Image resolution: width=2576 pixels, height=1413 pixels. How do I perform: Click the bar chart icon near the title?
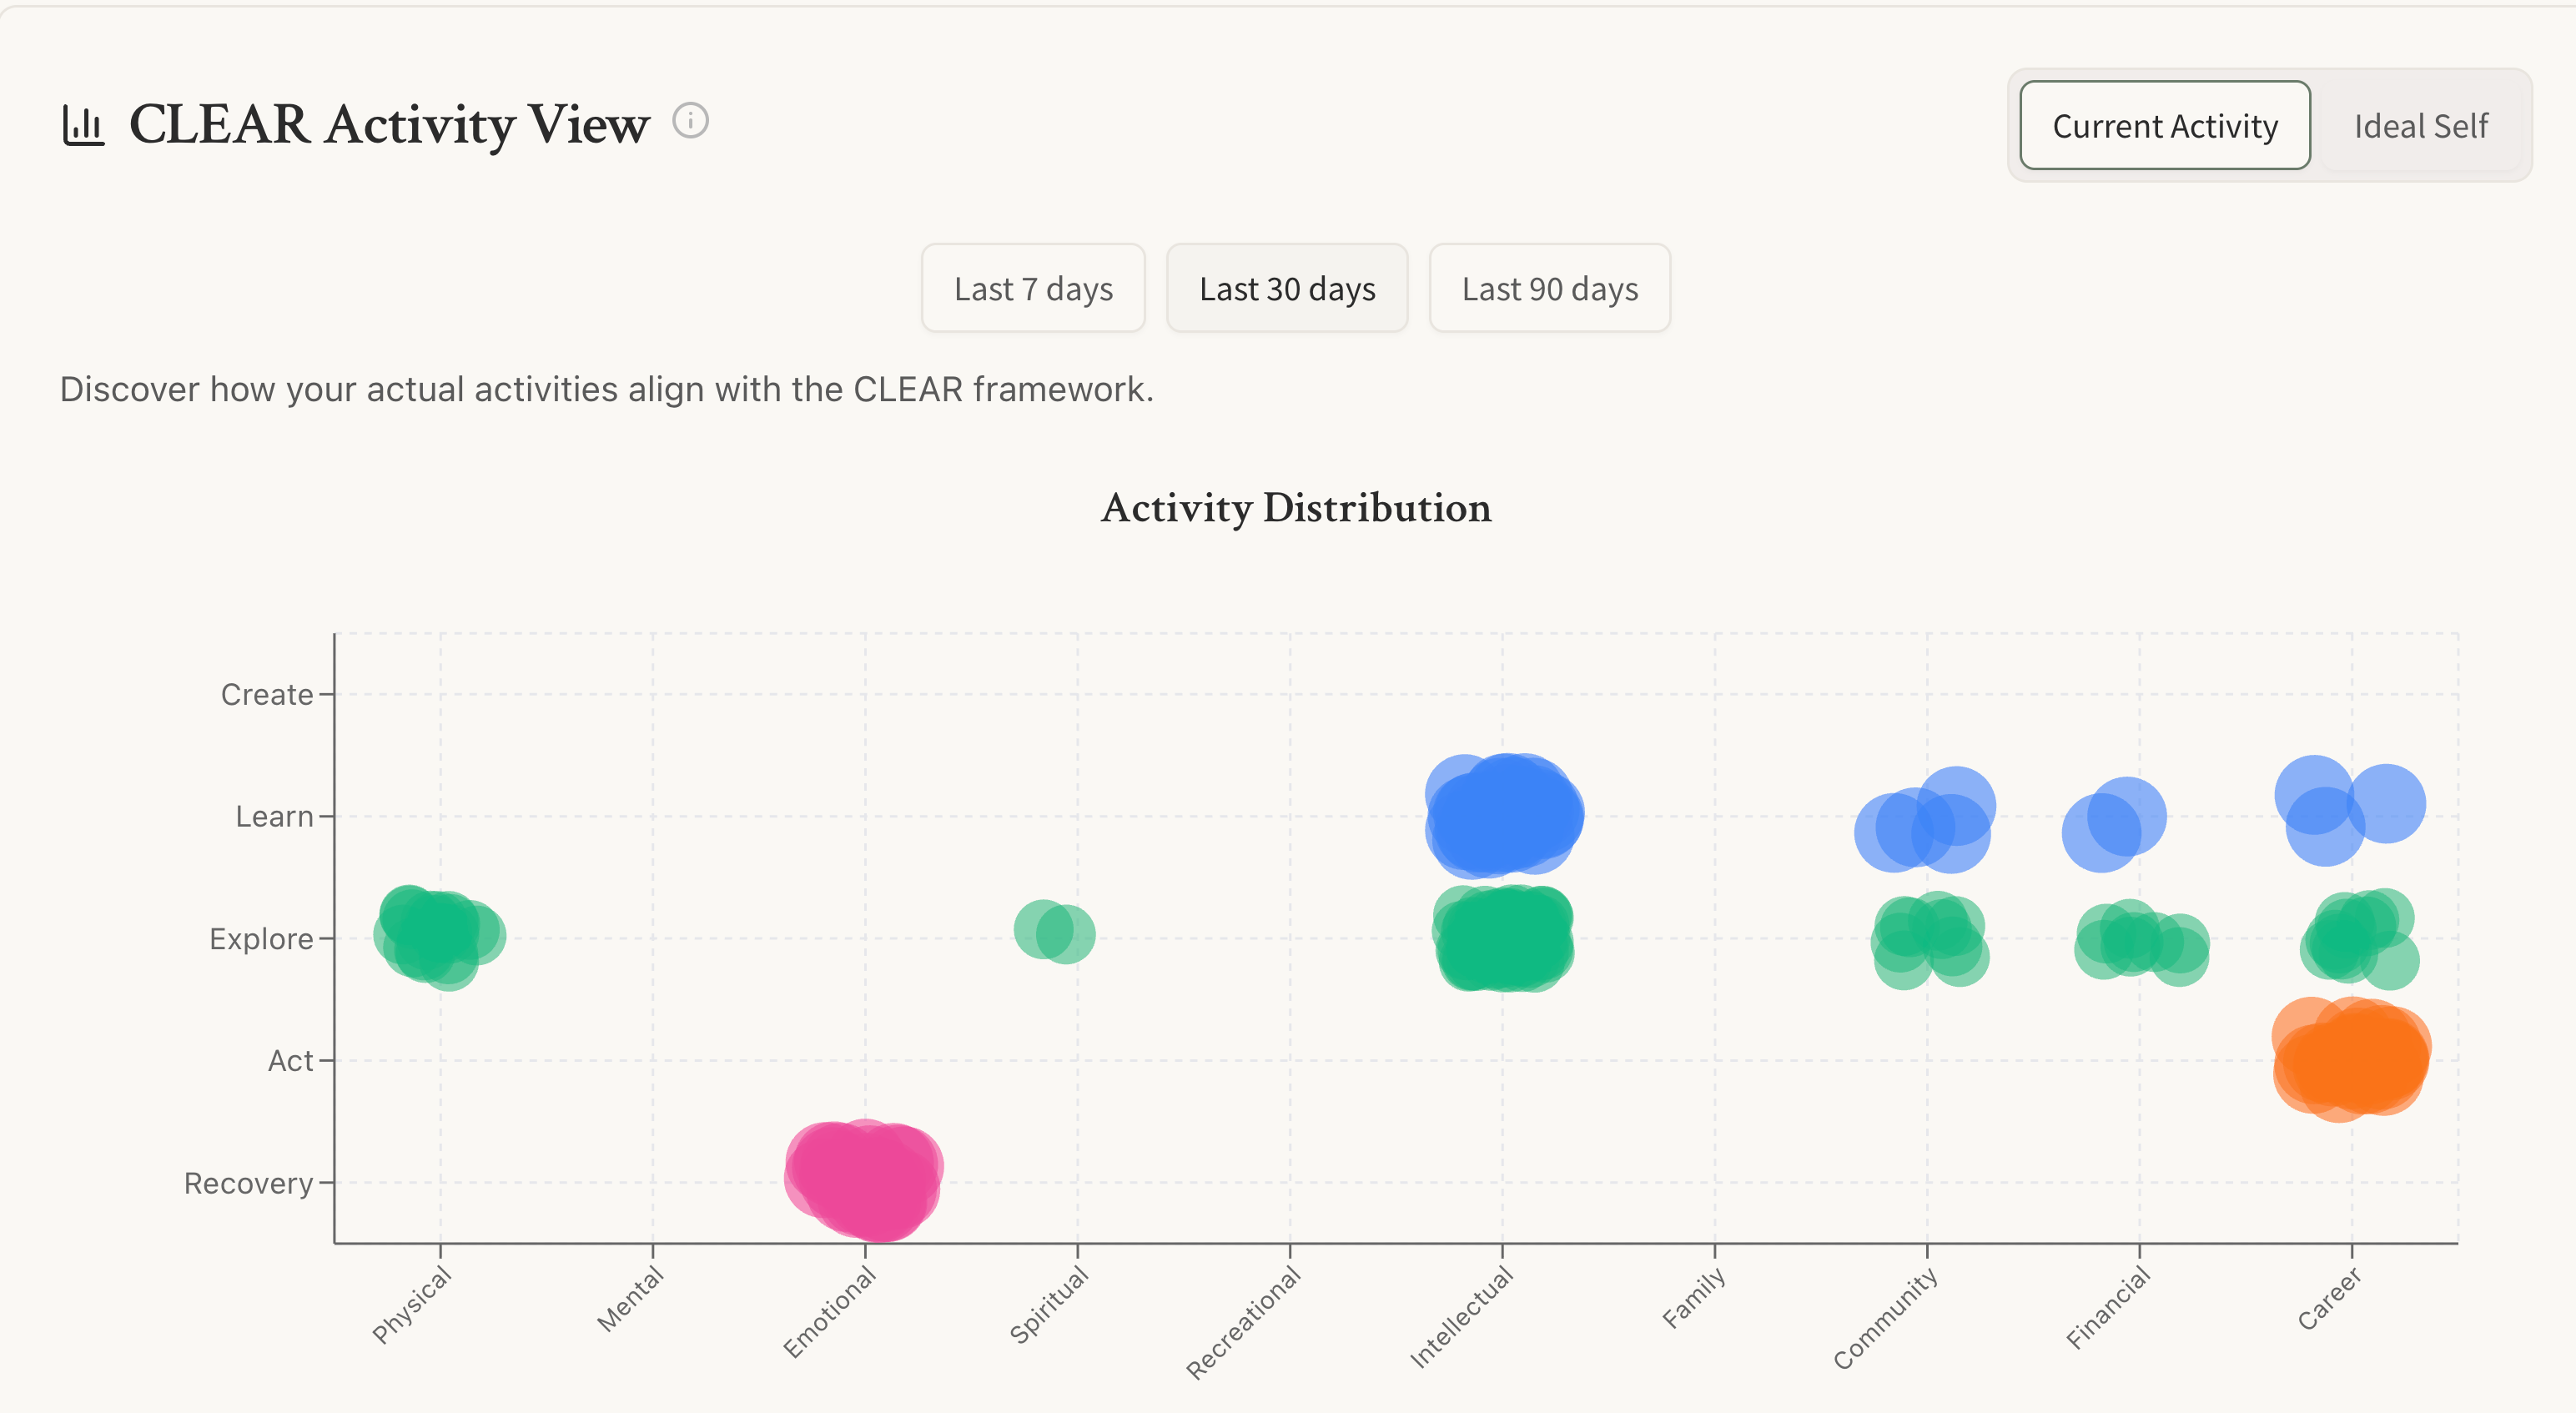(83, 126)
